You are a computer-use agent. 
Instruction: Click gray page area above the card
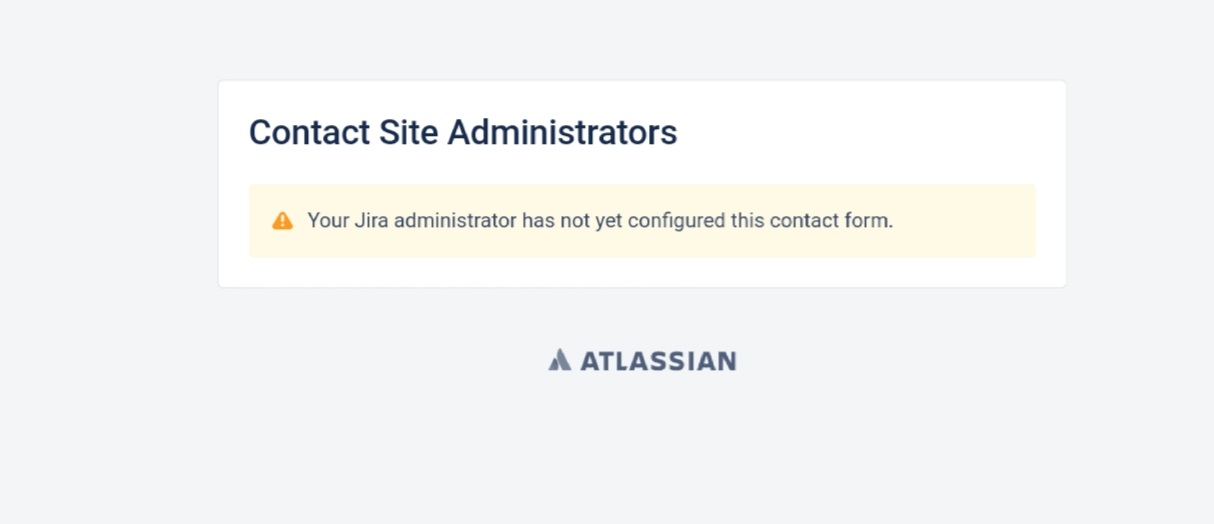pyautogui.click(x=642, y=40)
